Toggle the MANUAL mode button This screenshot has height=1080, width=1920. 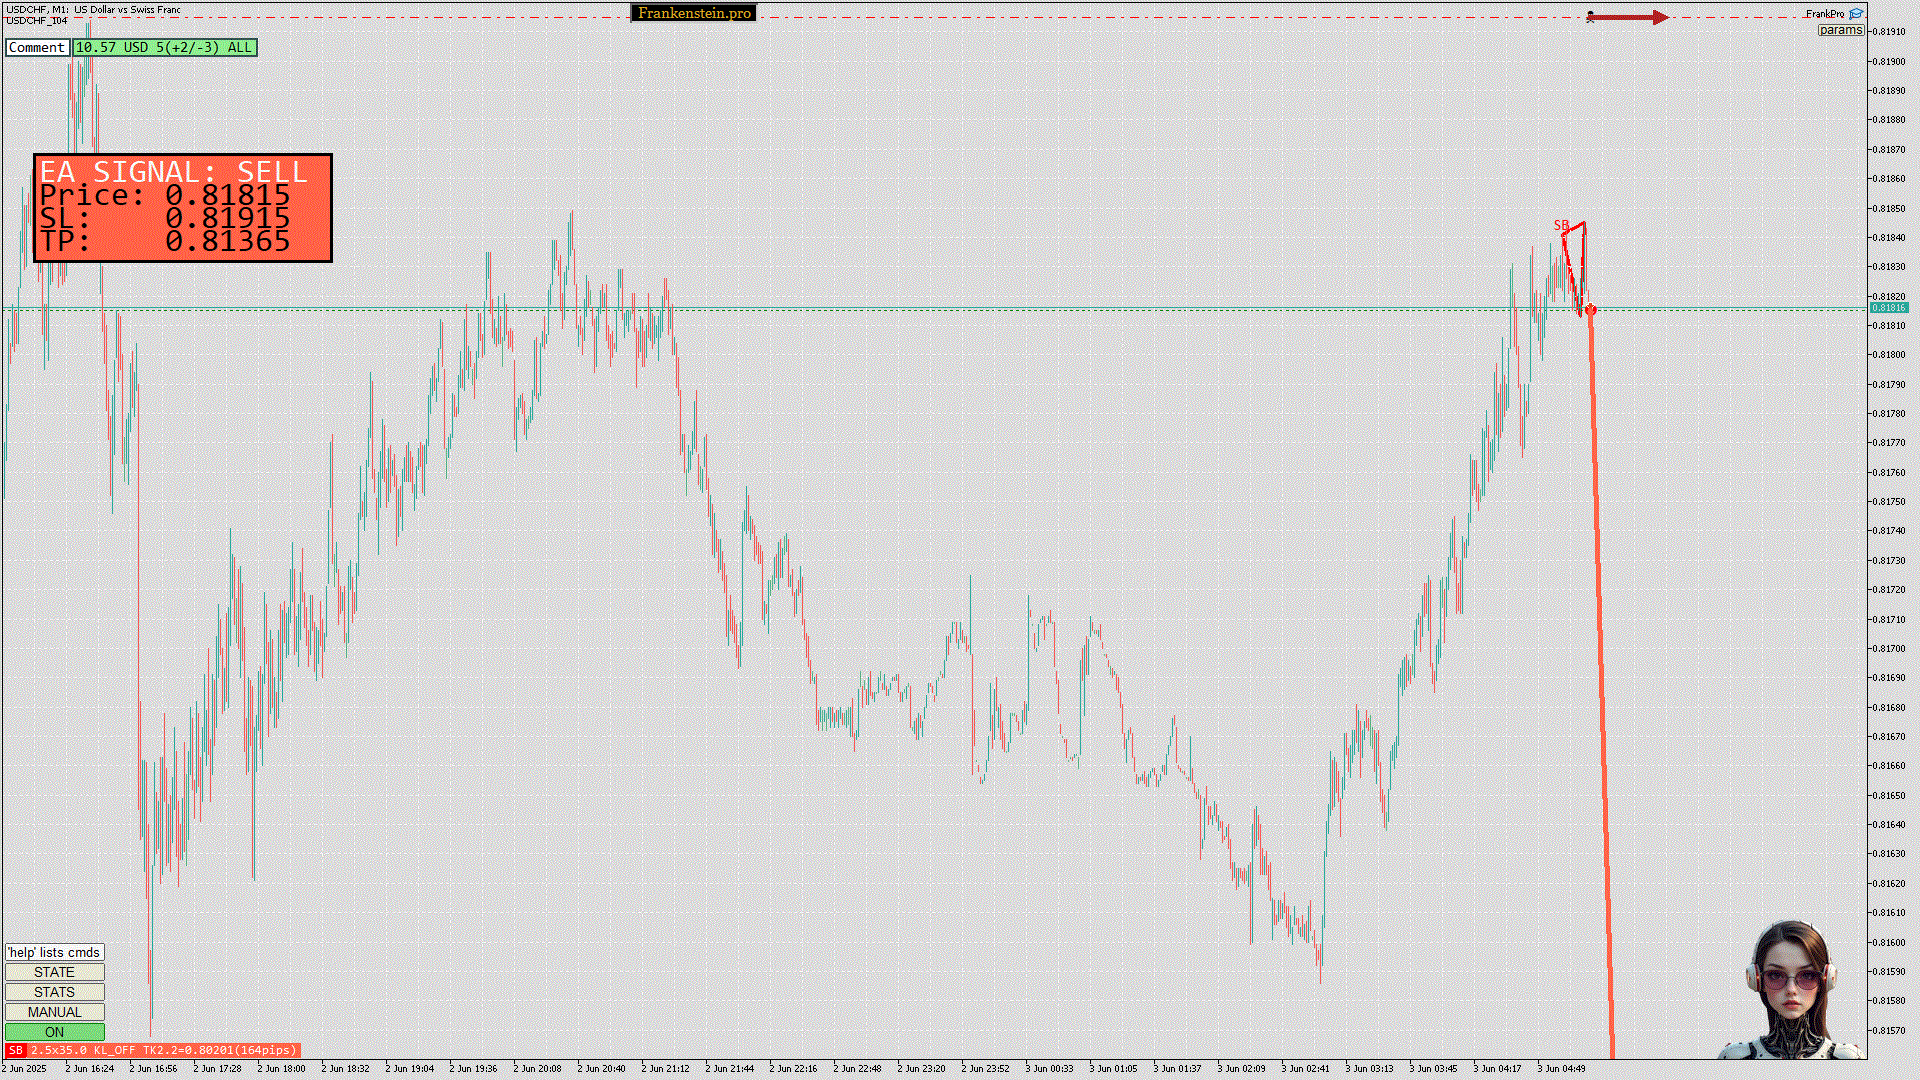tap(54, 1012)
